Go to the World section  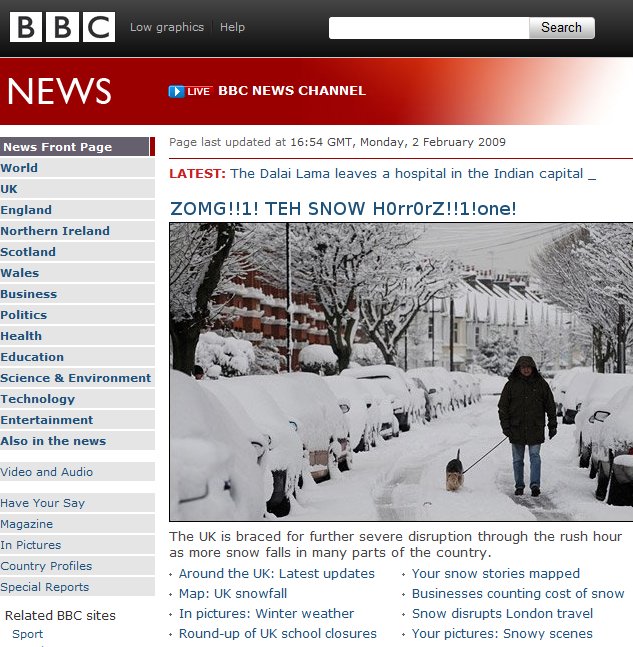pyautogui.click(x=77, y=168)
